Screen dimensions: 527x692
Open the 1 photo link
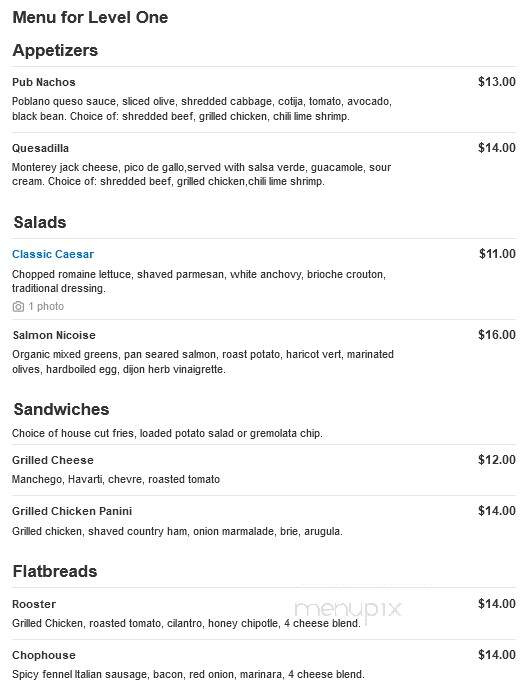46,307
